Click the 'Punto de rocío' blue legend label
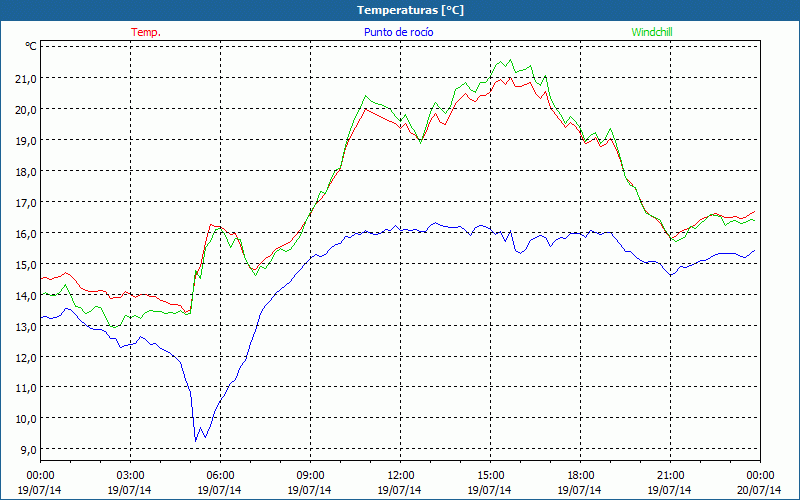 [398, 32]
